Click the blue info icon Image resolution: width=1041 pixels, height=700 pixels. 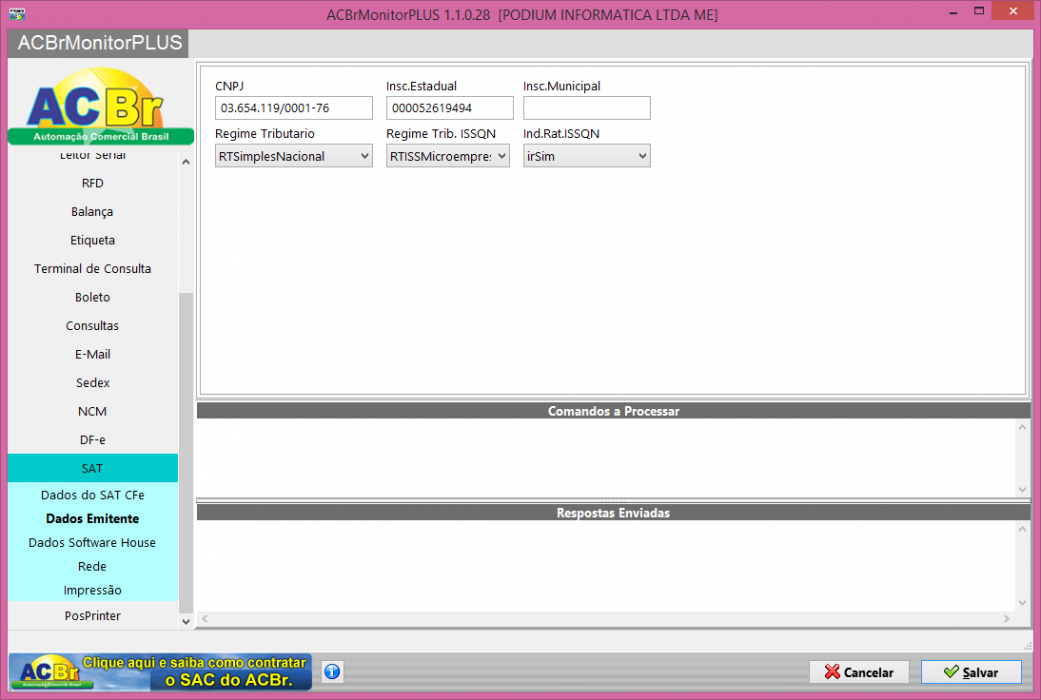click(332, 671)
